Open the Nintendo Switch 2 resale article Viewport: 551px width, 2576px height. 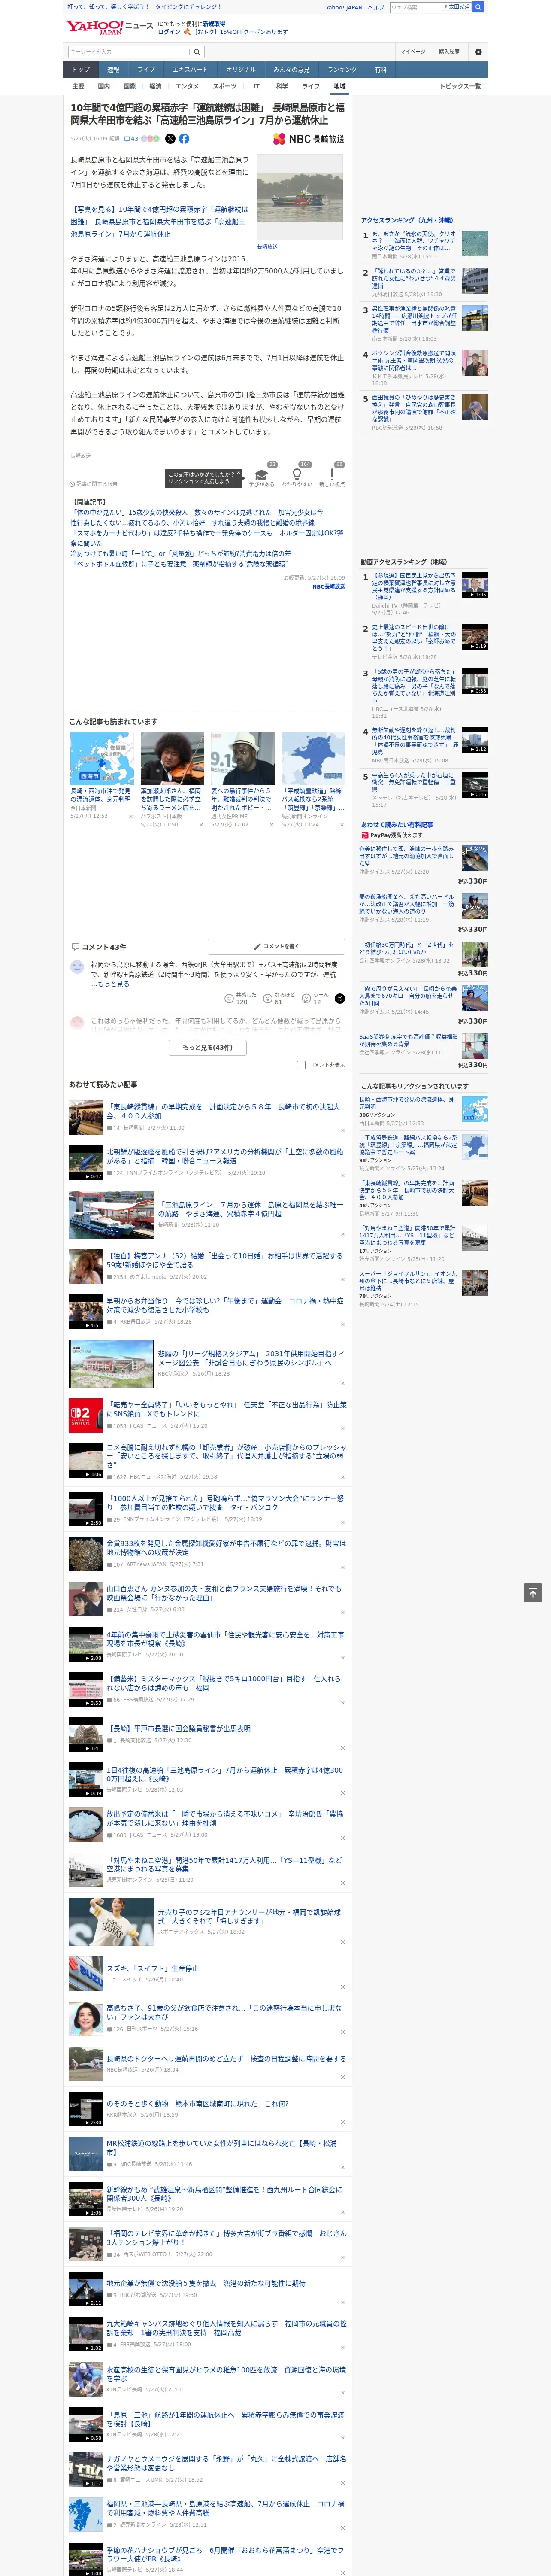point(227,1409)
